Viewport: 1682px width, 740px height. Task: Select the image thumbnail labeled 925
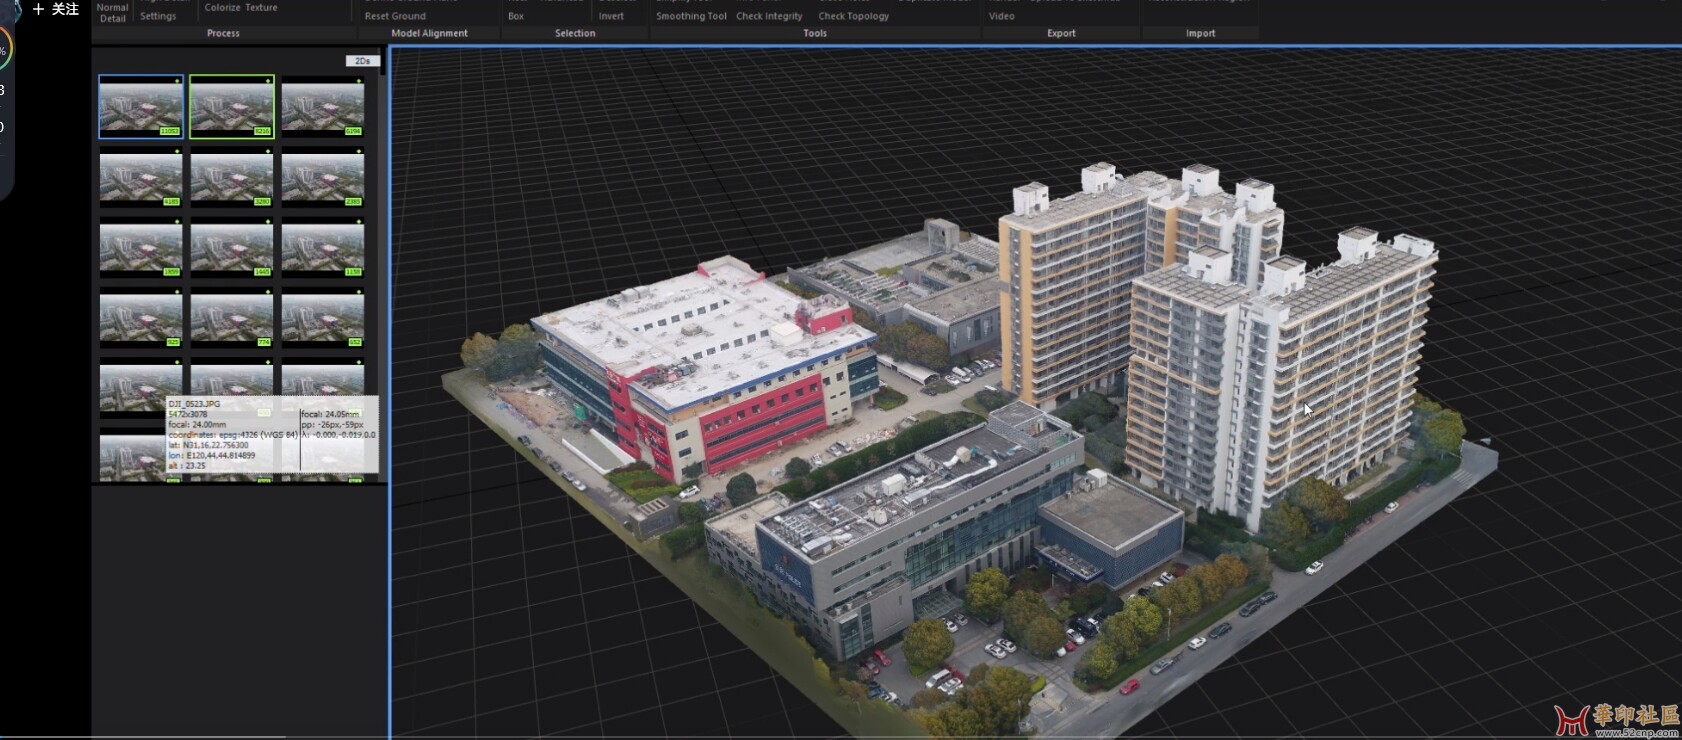pyautogui.click(x=141, y=318)
